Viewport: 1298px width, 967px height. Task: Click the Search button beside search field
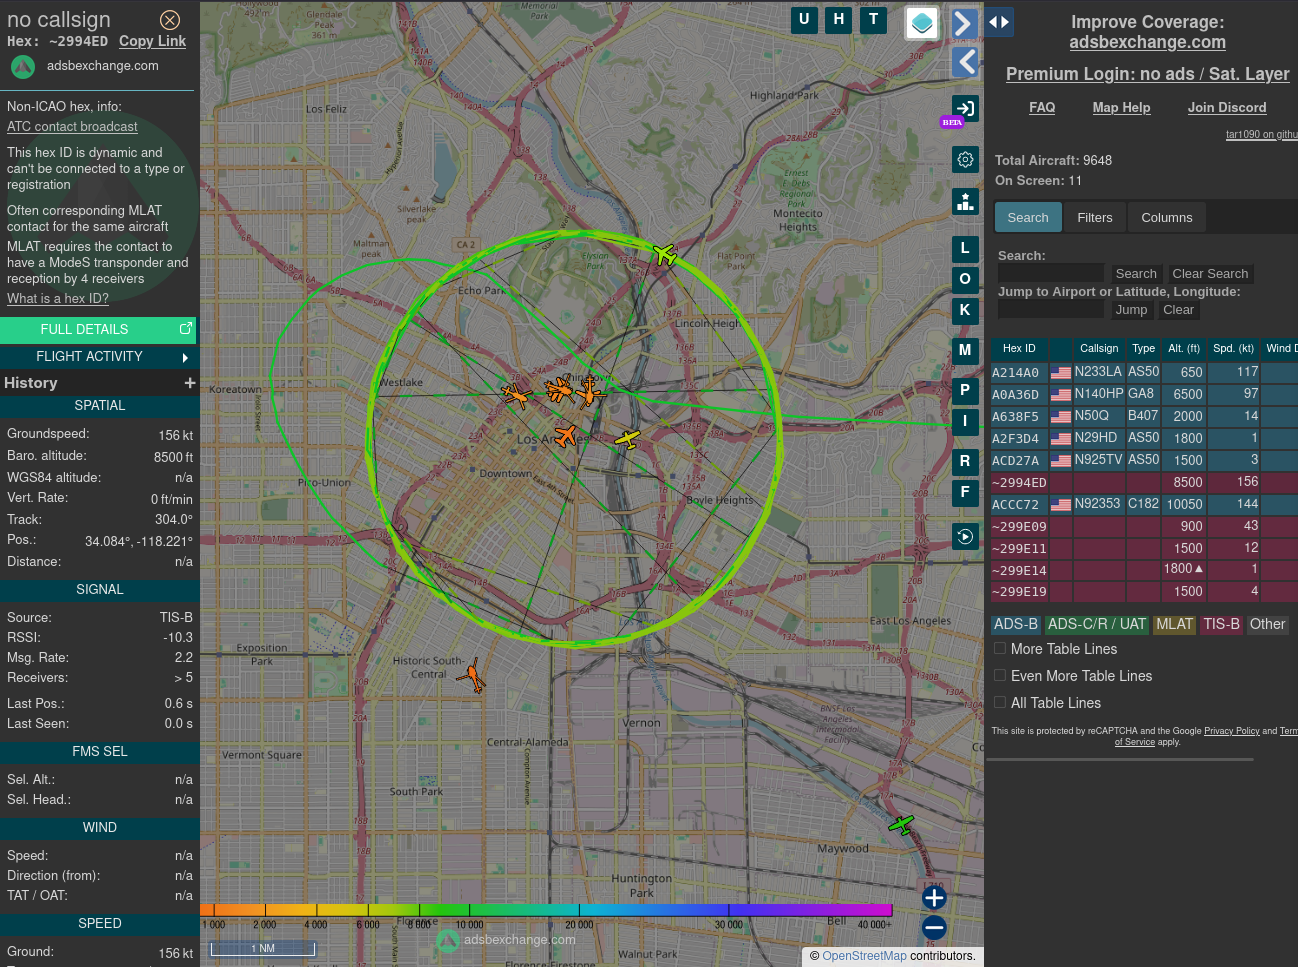coord(1136,274)
